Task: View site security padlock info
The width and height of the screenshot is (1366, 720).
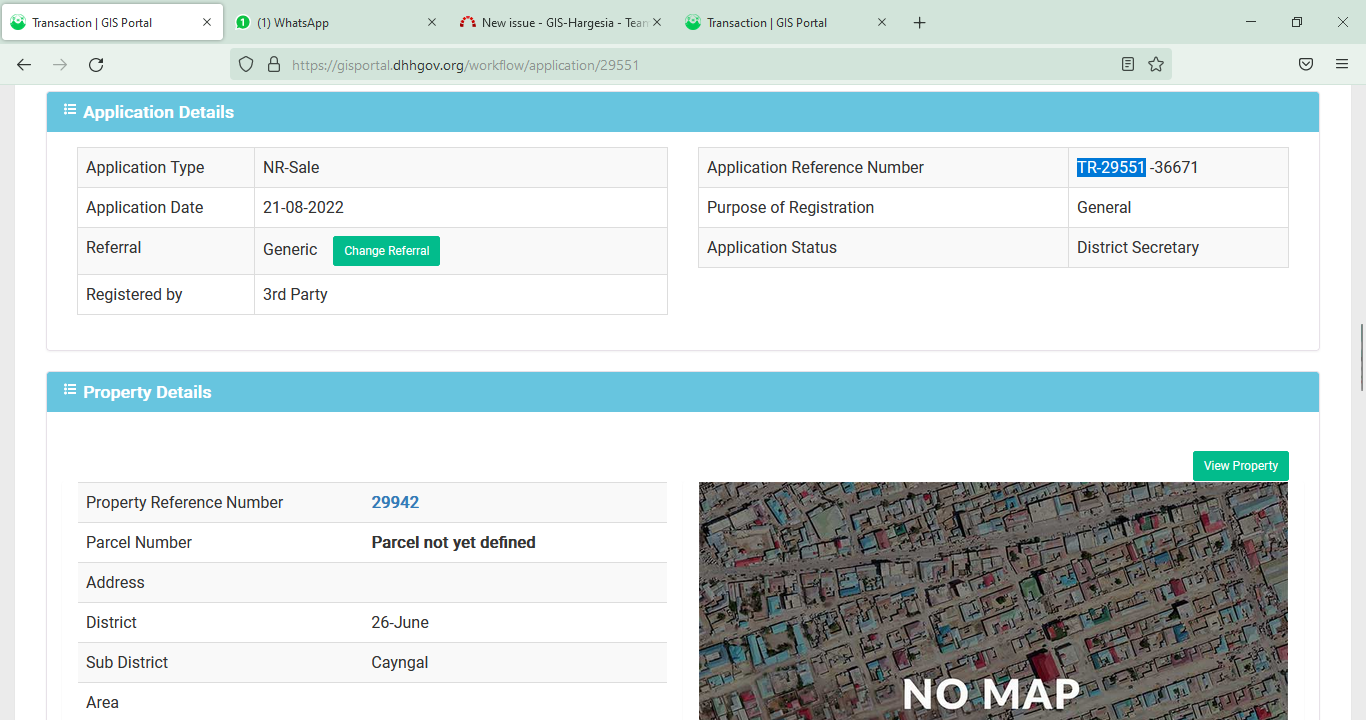Action: tap(273, 64)
